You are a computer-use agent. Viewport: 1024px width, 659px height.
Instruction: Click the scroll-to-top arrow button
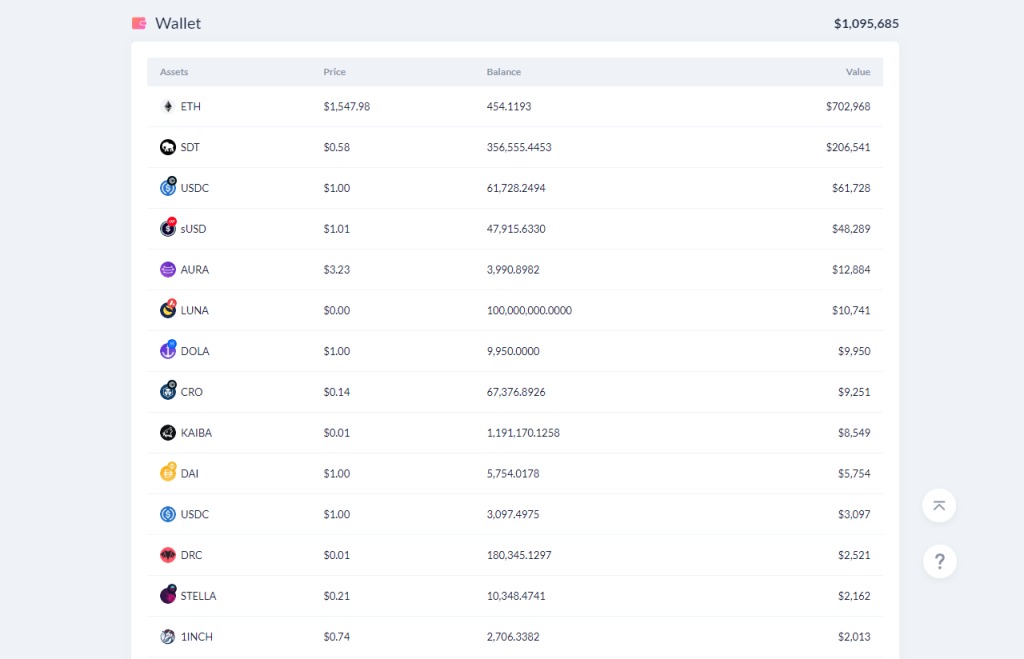click(939, 506)
